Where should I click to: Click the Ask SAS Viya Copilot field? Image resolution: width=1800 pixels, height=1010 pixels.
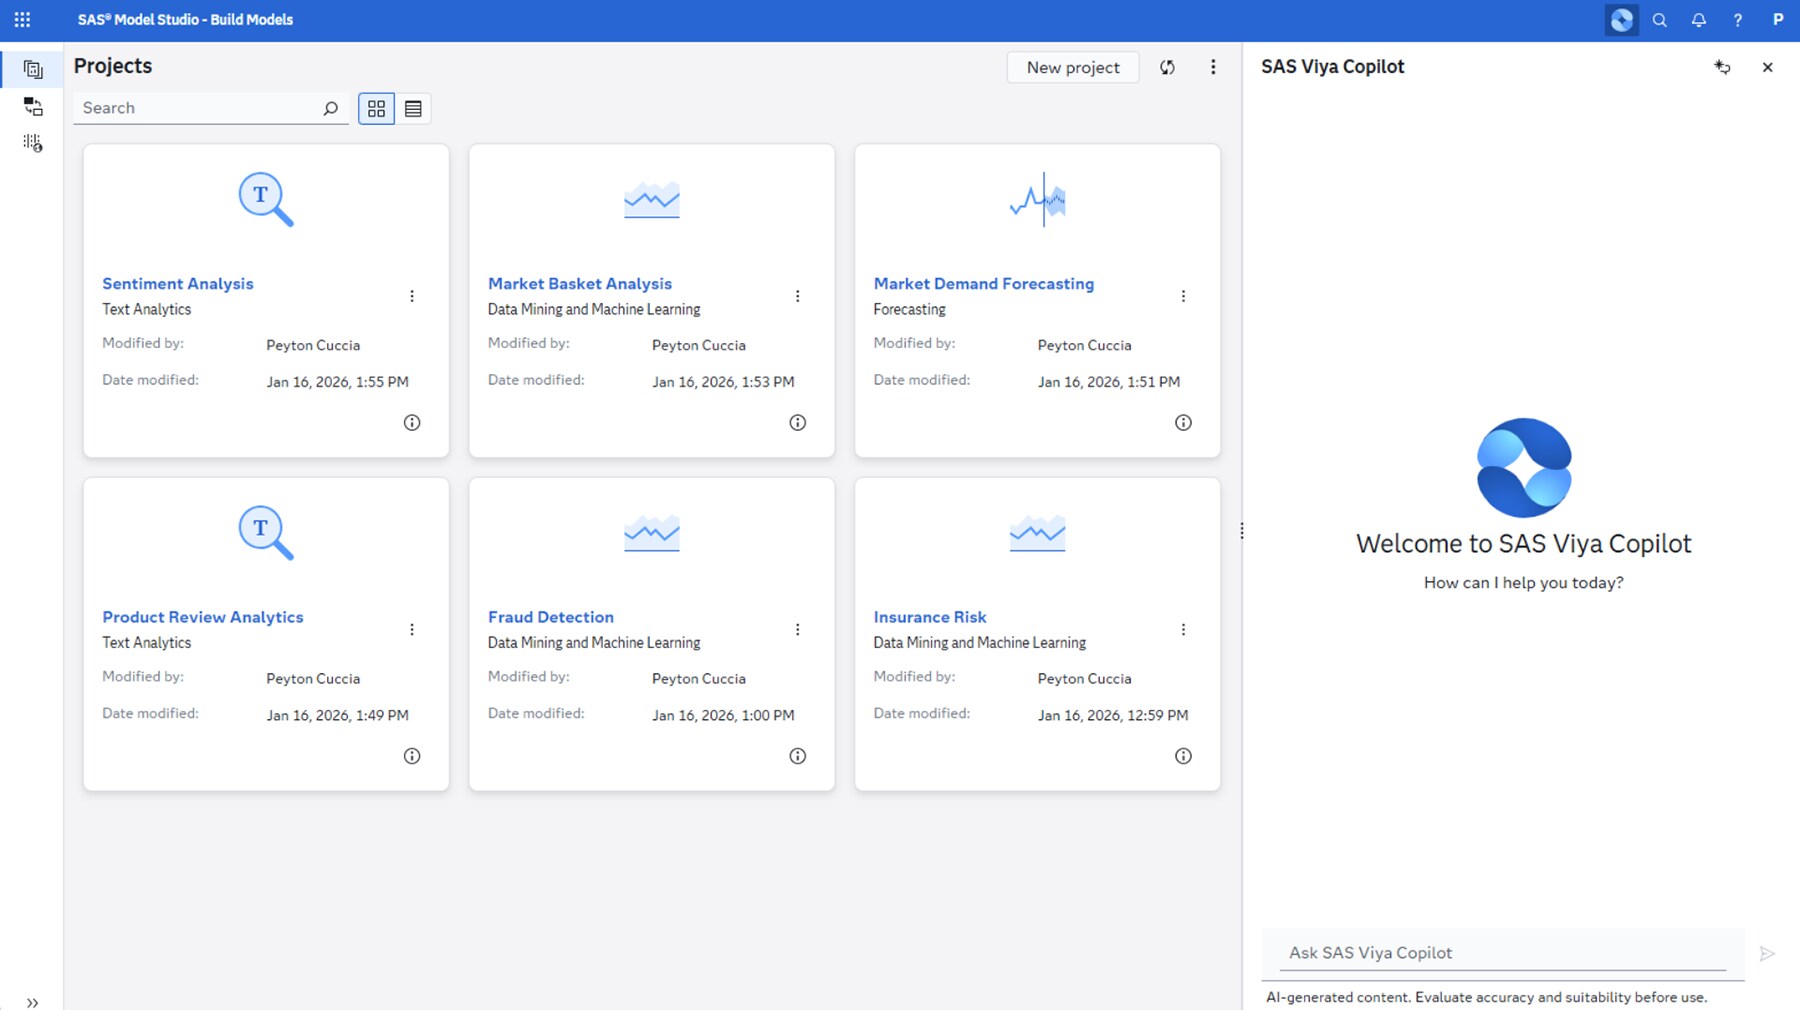coord(1502,953)
